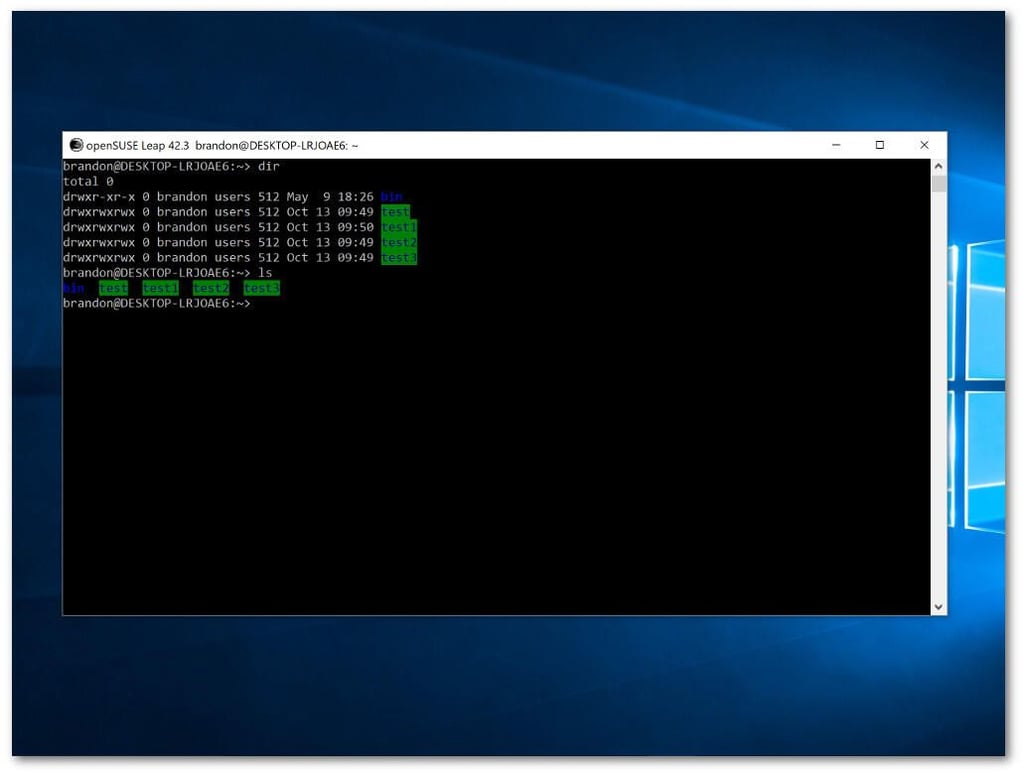
Task: Click the '09:50' time on test1 row
Action: click(x=356, y=227)
